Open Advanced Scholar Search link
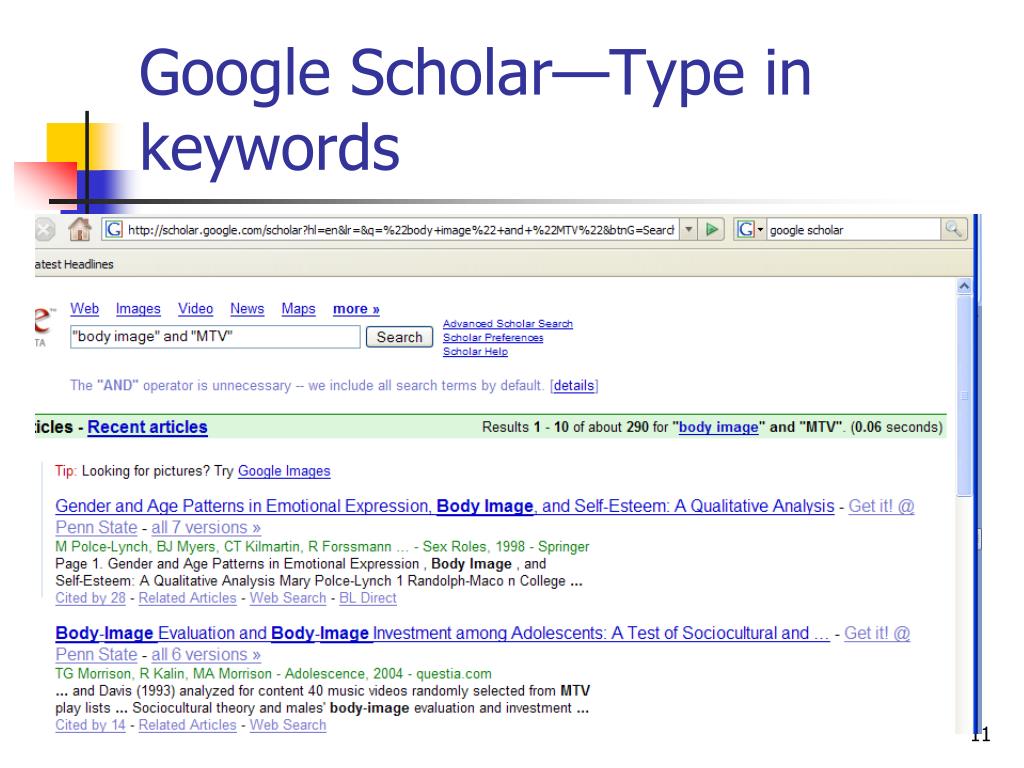 (x=507, y=324)
